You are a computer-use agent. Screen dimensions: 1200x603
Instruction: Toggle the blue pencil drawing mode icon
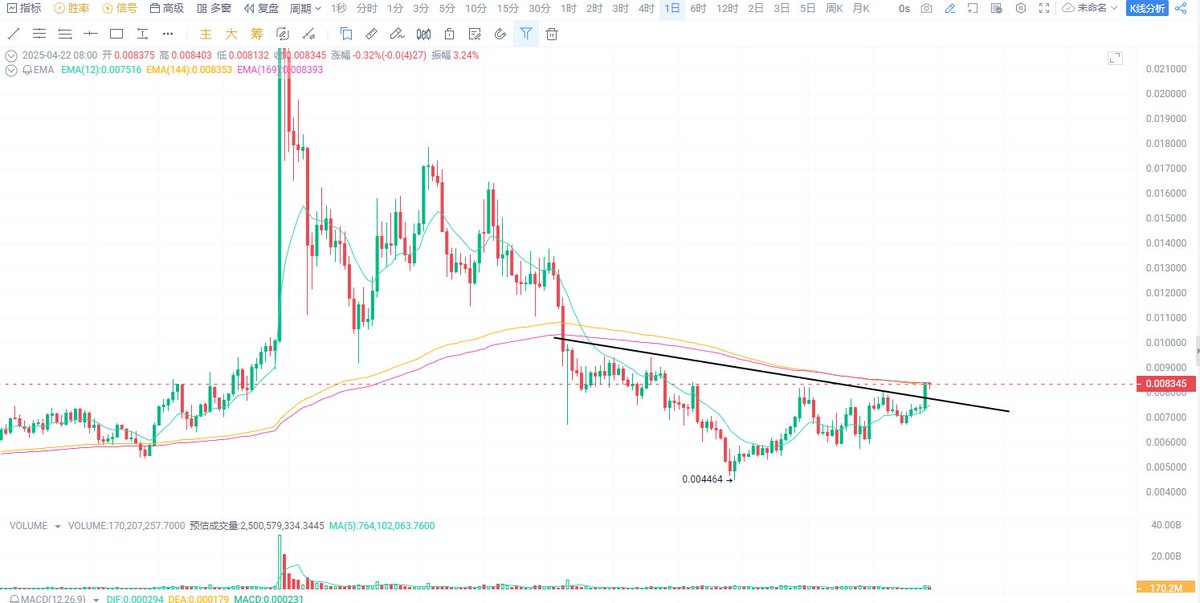point(948,8)
